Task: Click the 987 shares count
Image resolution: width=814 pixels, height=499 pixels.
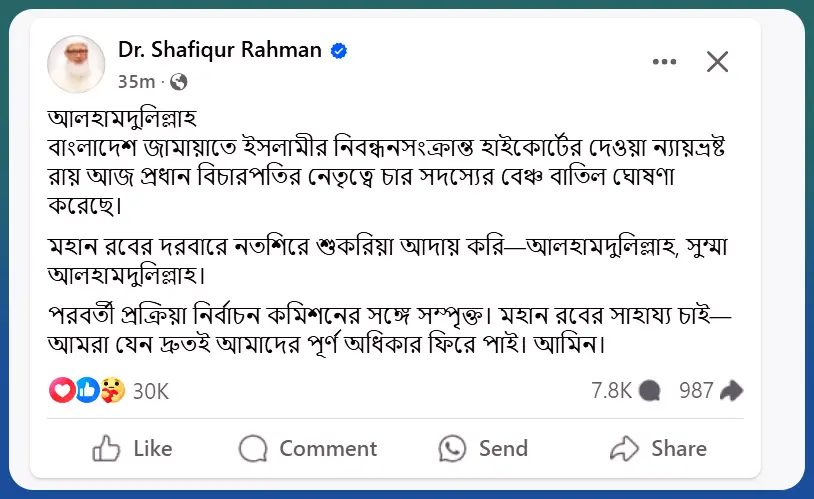Action: (x=697, y=390)
